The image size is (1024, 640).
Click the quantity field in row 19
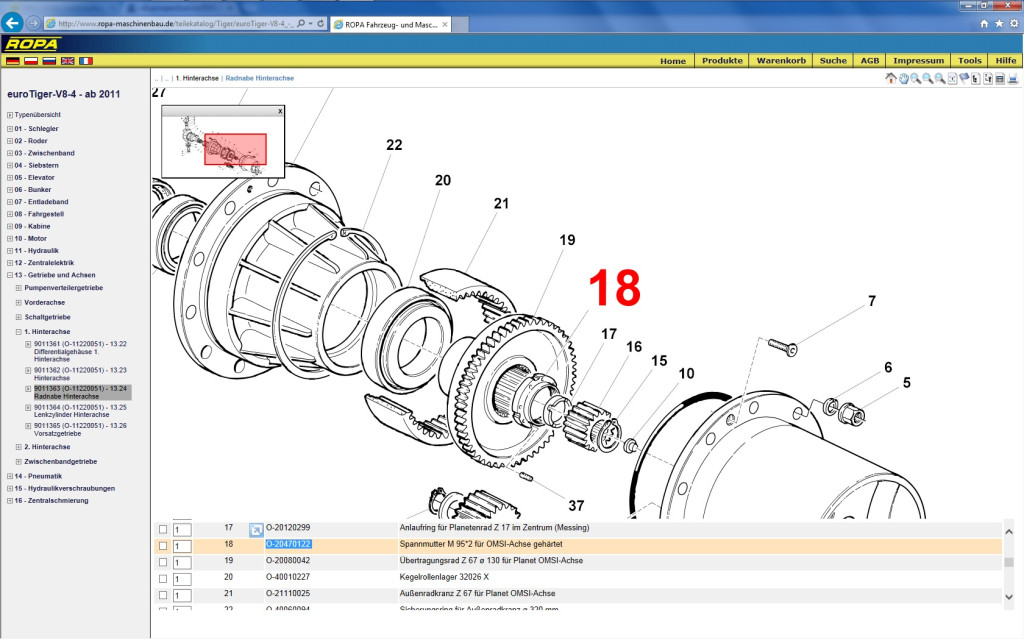click(x=182, y=563)
